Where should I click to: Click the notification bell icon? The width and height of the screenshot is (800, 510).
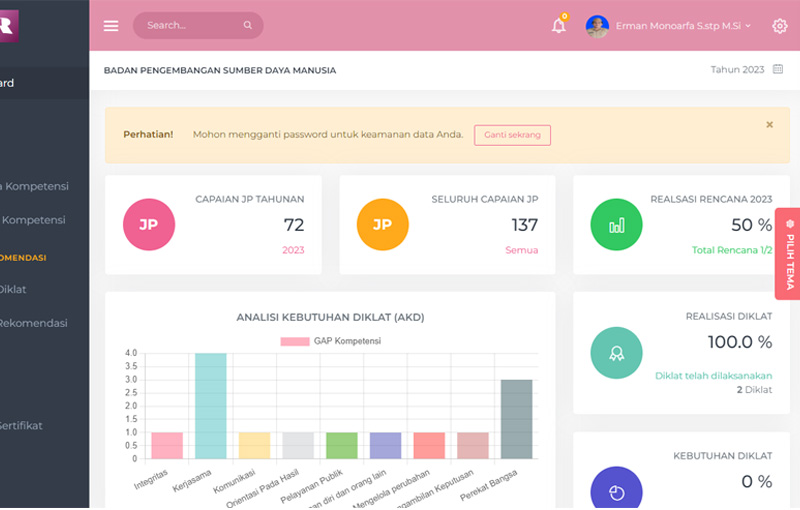559,26
